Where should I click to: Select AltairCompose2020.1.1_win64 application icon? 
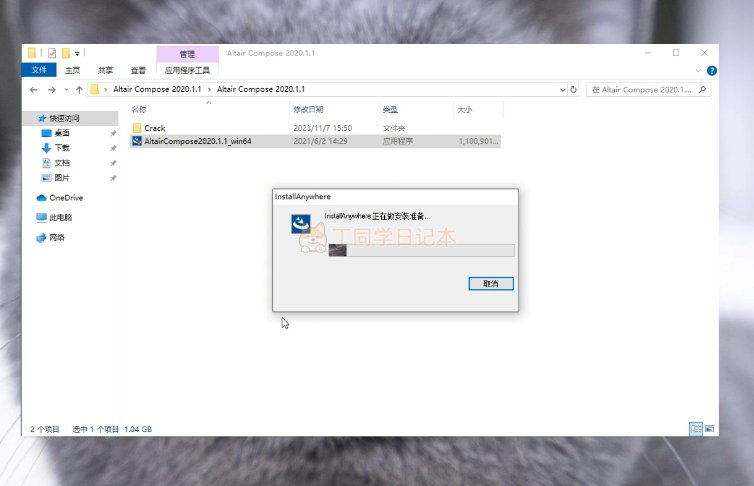click(x=137, y=141)
